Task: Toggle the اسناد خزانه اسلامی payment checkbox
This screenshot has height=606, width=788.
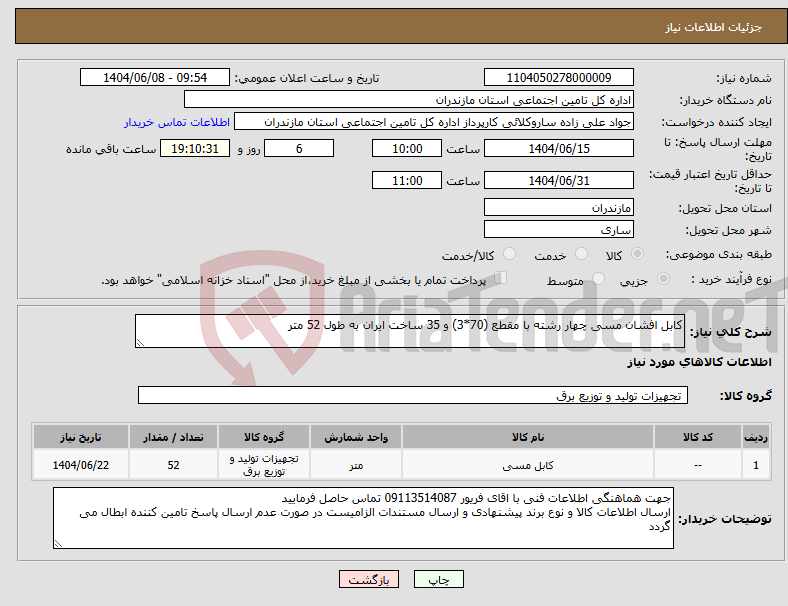Action: coord(501,278)
